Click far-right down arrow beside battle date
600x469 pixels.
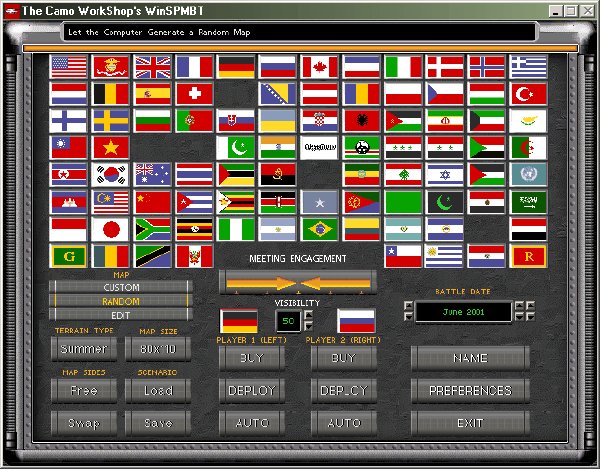point(530,316)
